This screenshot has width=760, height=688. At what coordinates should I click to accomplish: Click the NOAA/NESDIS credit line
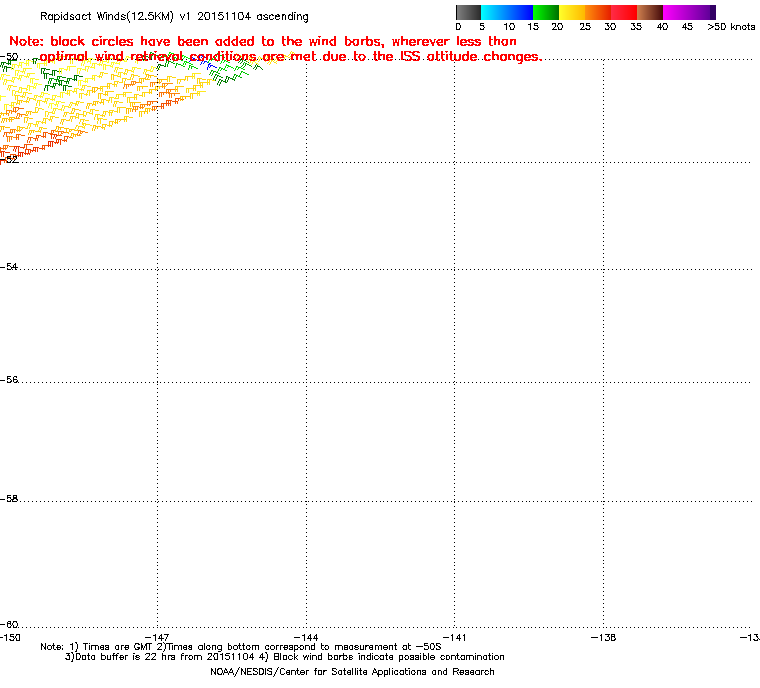pyautogui.click(x=352, y=672)
